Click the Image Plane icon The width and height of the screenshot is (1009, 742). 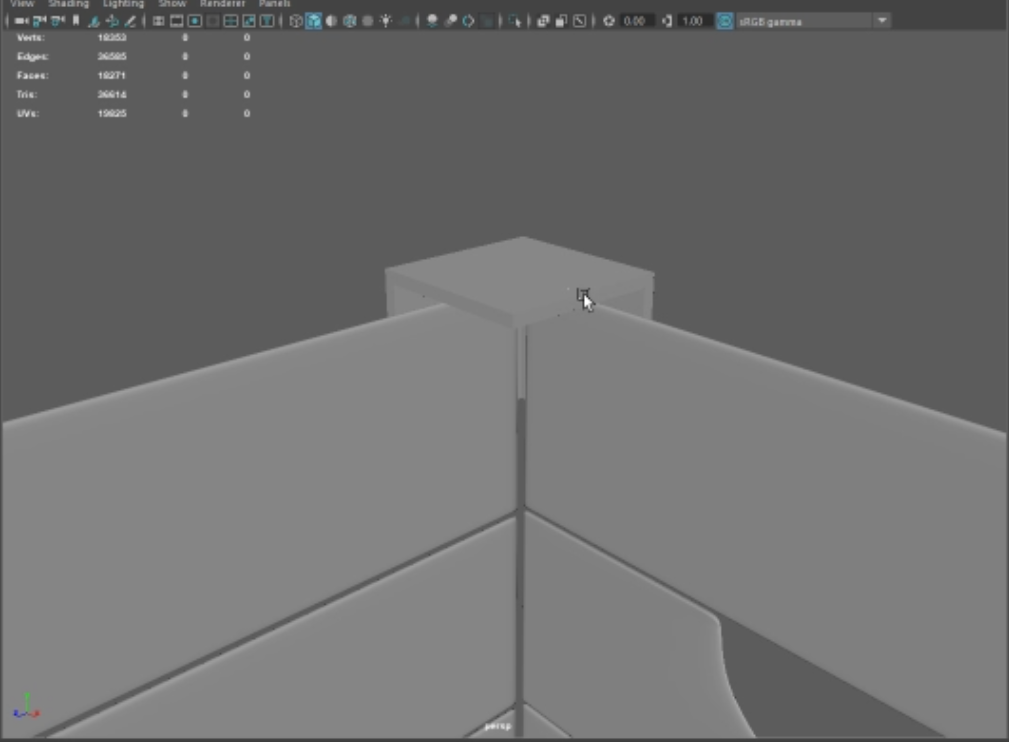click(x=94, y=20)
